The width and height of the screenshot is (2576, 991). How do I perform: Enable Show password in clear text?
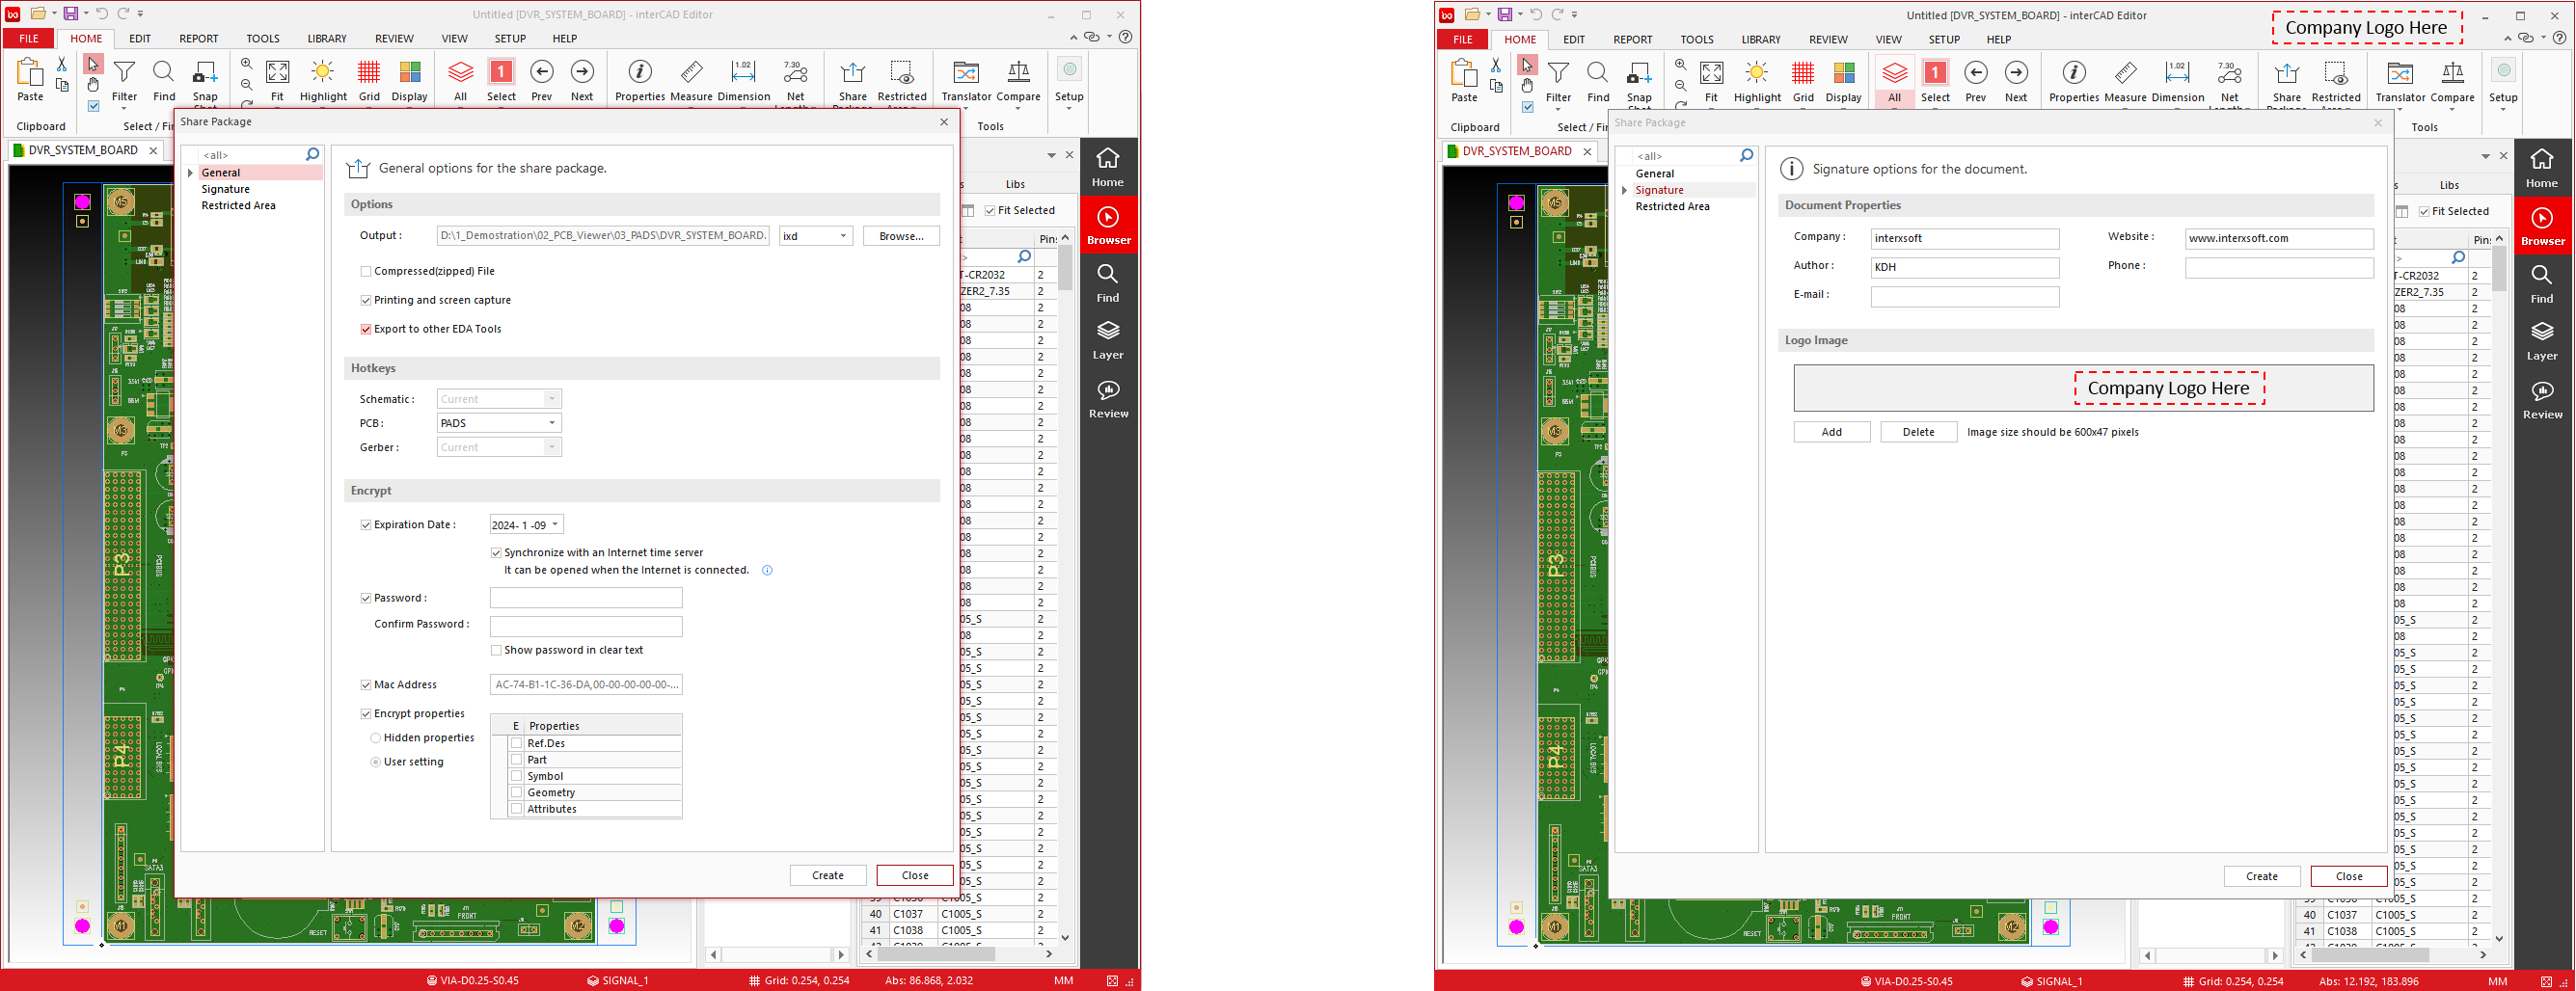496,650
